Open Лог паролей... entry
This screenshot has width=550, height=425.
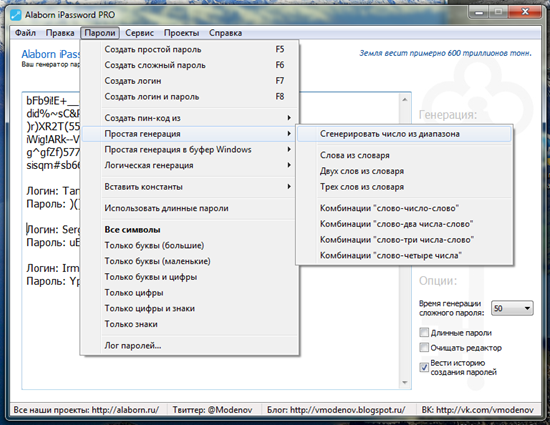pos(190,346)
